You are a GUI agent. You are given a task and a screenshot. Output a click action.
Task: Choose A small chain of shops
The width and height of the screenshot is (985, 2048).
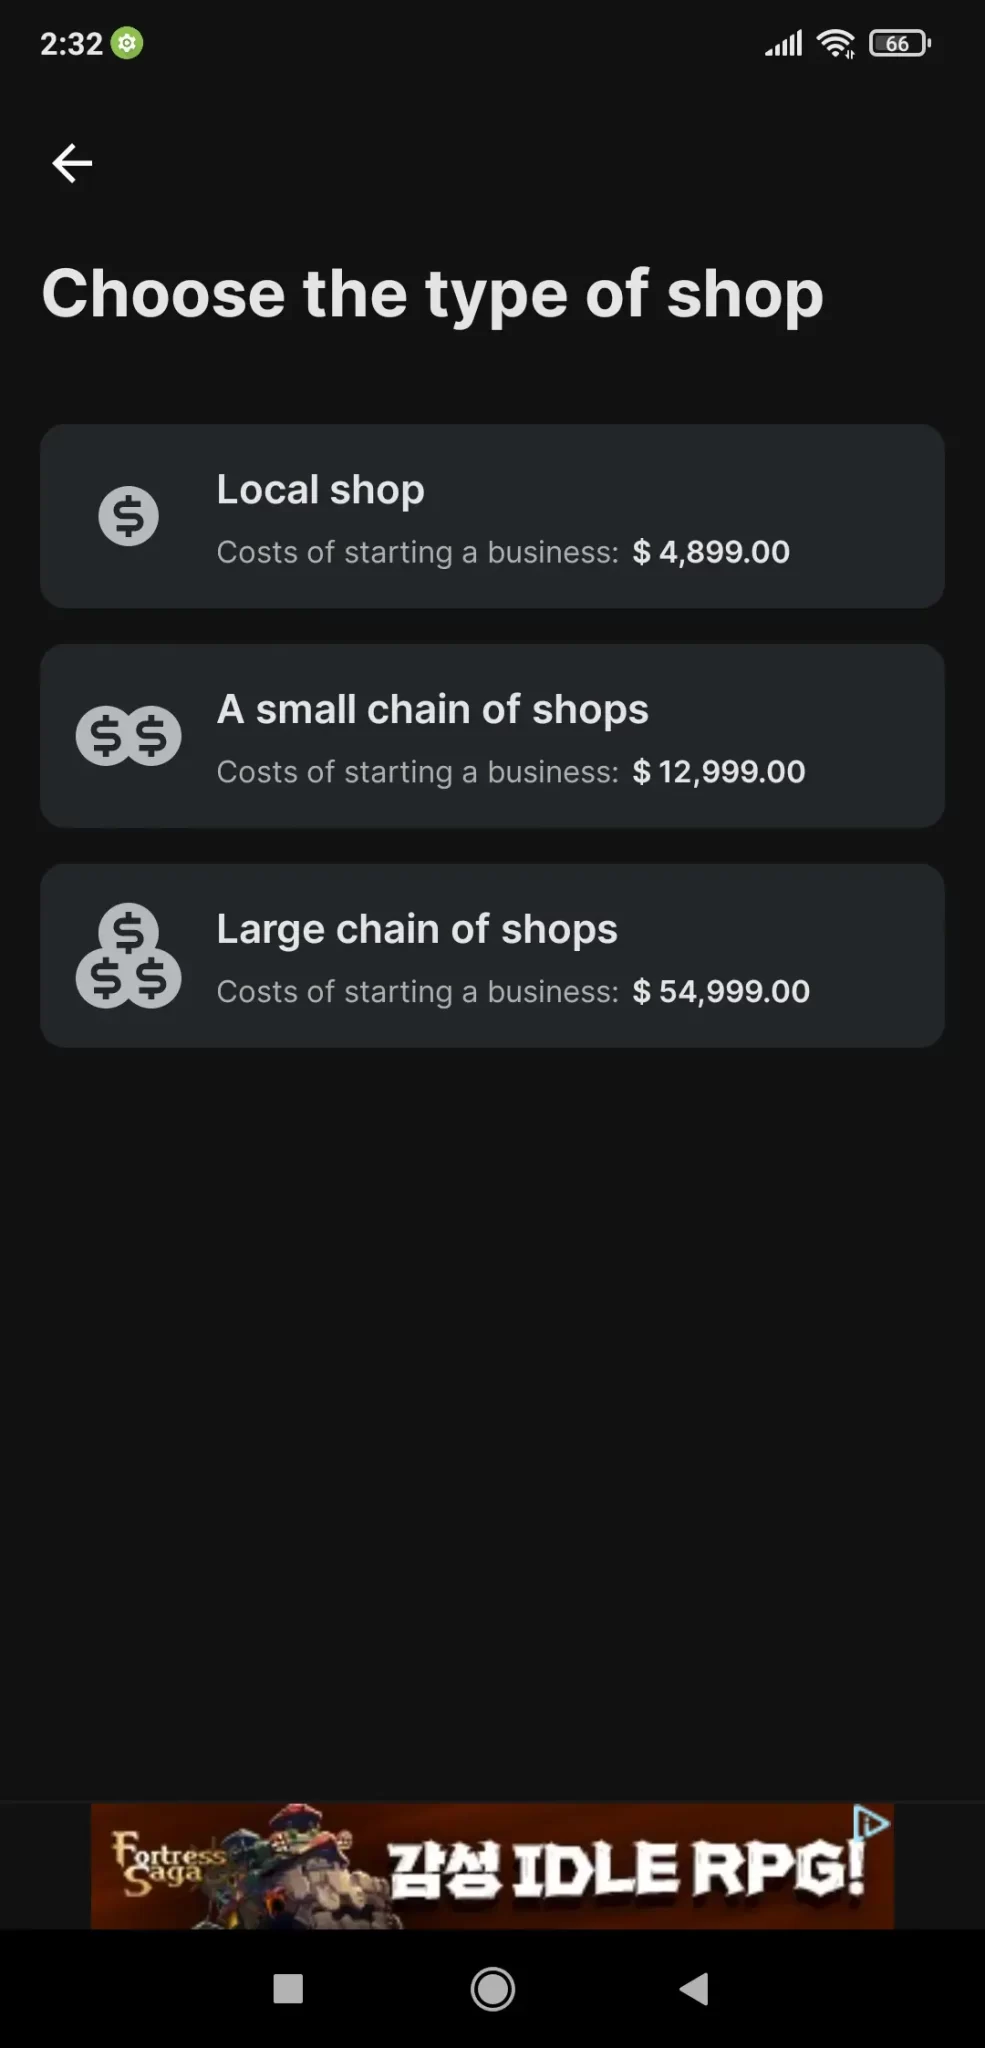pos(432,710)
